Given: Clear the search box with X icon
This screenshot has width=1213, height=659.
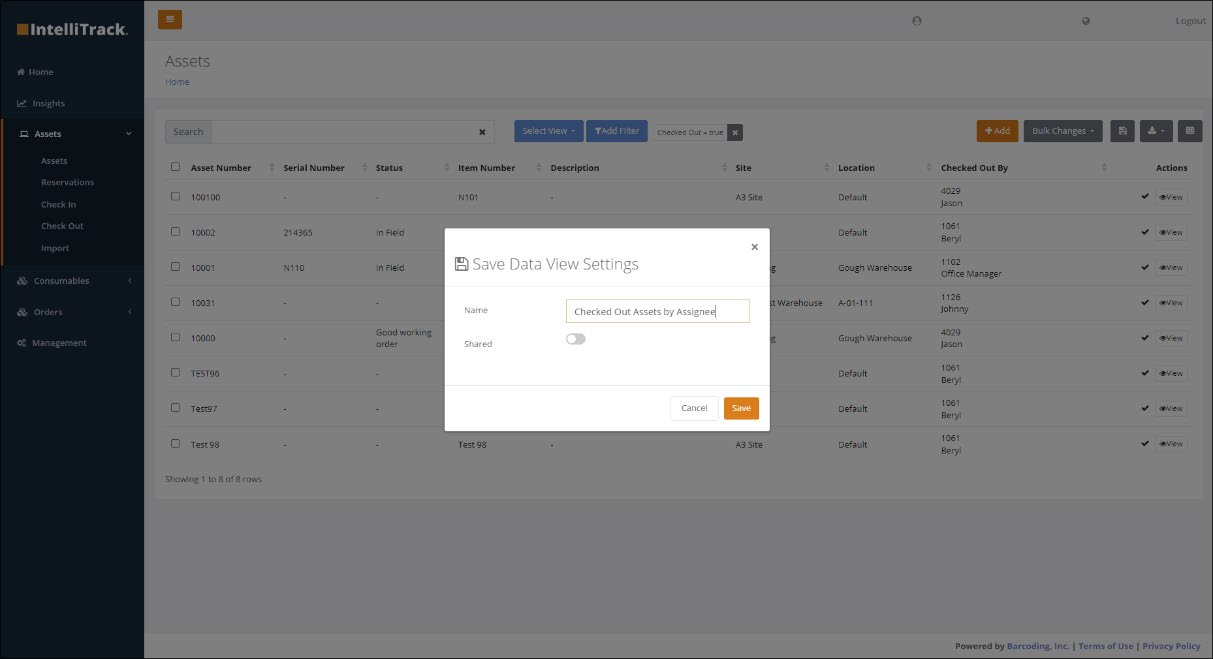Looking at the screenshot, I should pos(482,131).
